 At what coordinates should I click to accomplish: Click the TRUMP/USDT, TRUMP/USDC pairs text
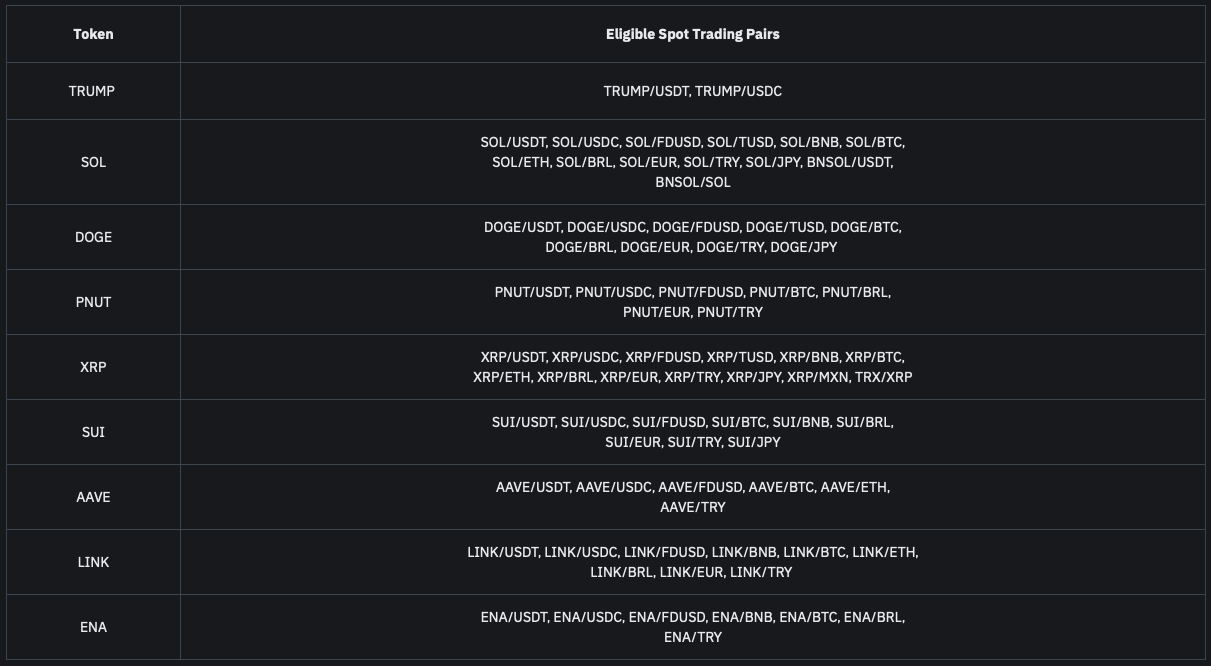click(692, 91)
